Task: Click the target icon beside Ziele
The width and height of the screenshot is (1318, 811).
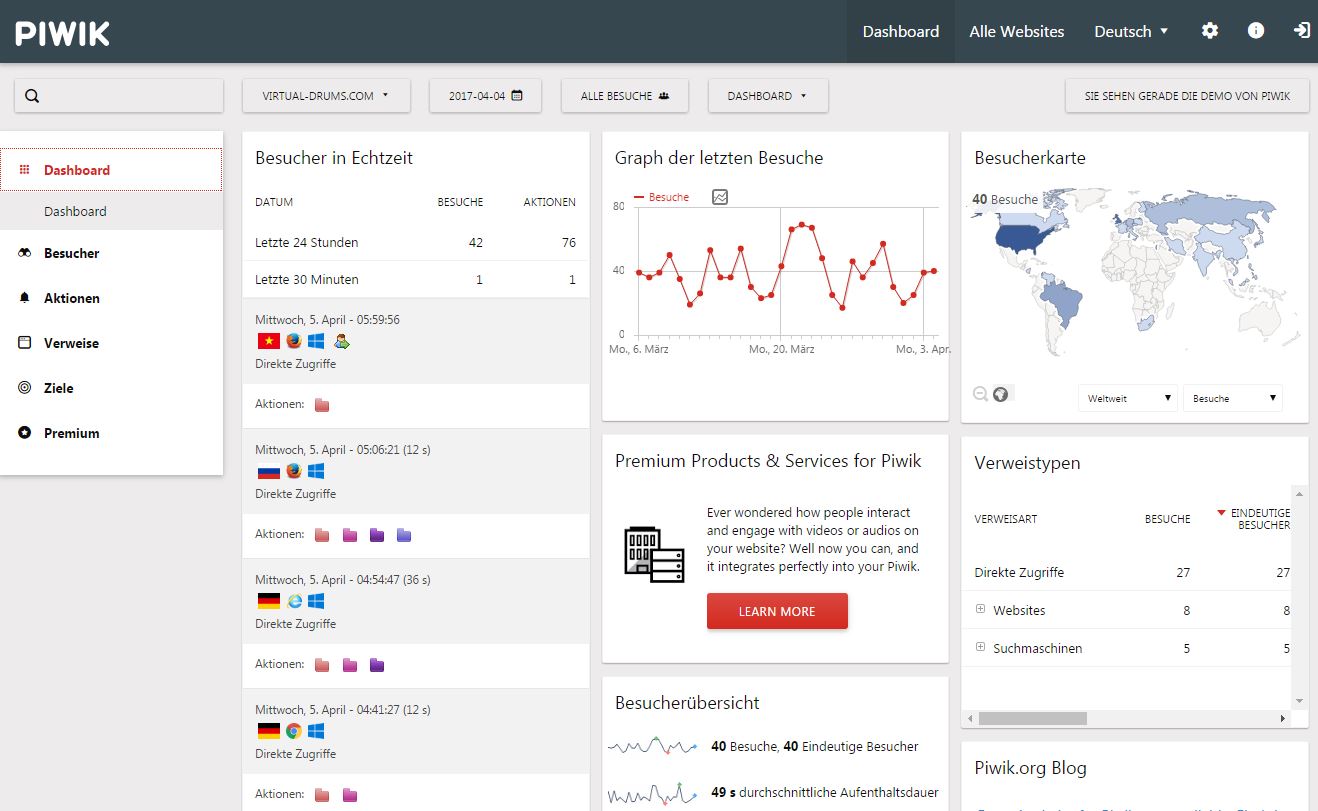Action: click(25, 388)
